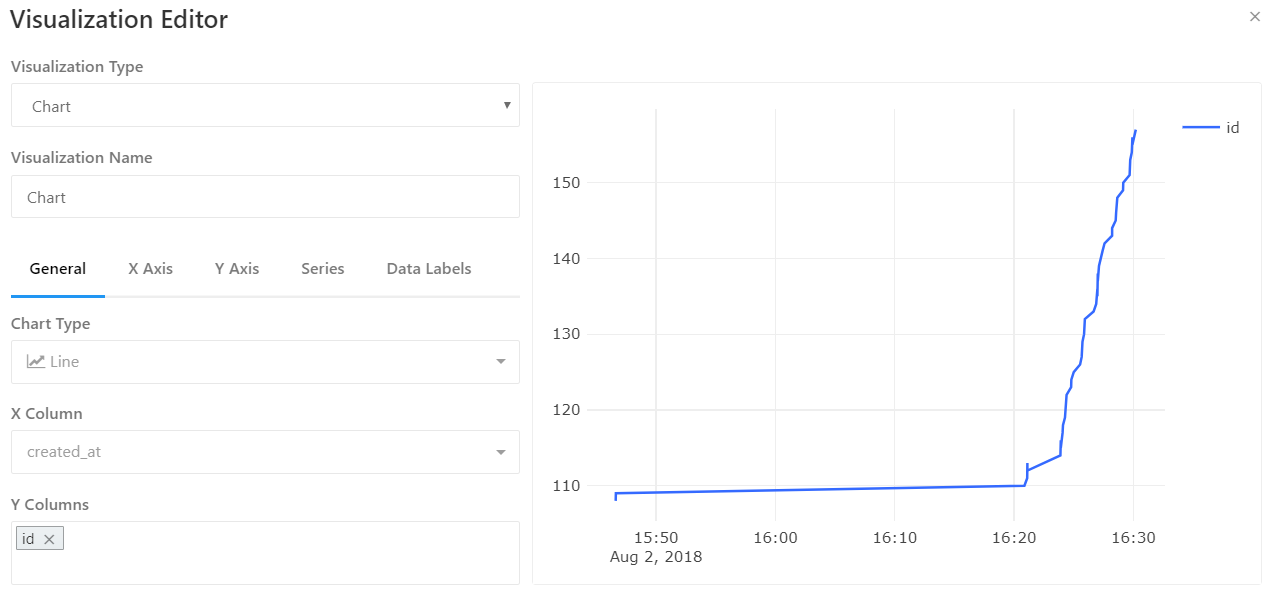Image resolution: width=1269 pixels, height=608 pixels.
Task: Open the Visualization Type dropdown
Action: click(265, 105)
